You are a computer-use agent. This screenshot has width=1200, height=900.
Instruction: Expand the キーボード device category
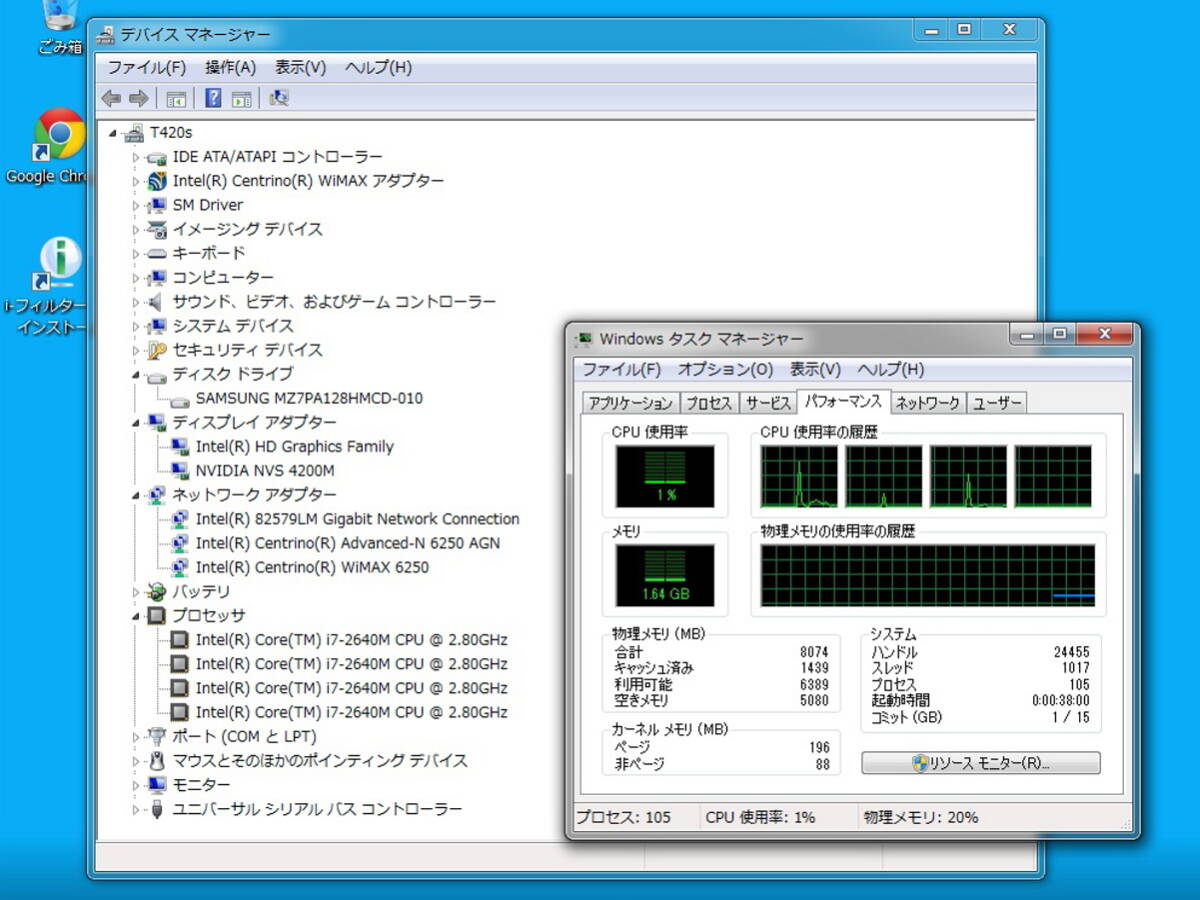click(137, 254)
